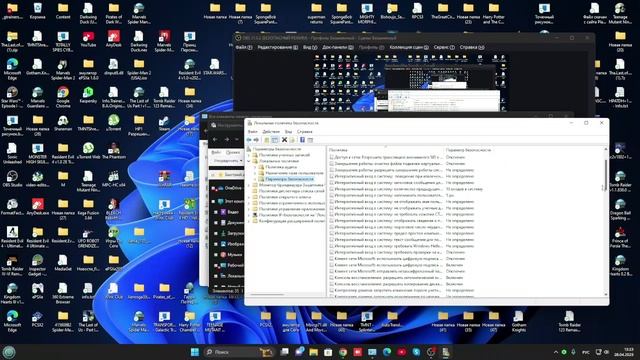Open the Shareman desktop shortcut
Screen dimensions: 640x360
tap(63, 123)
